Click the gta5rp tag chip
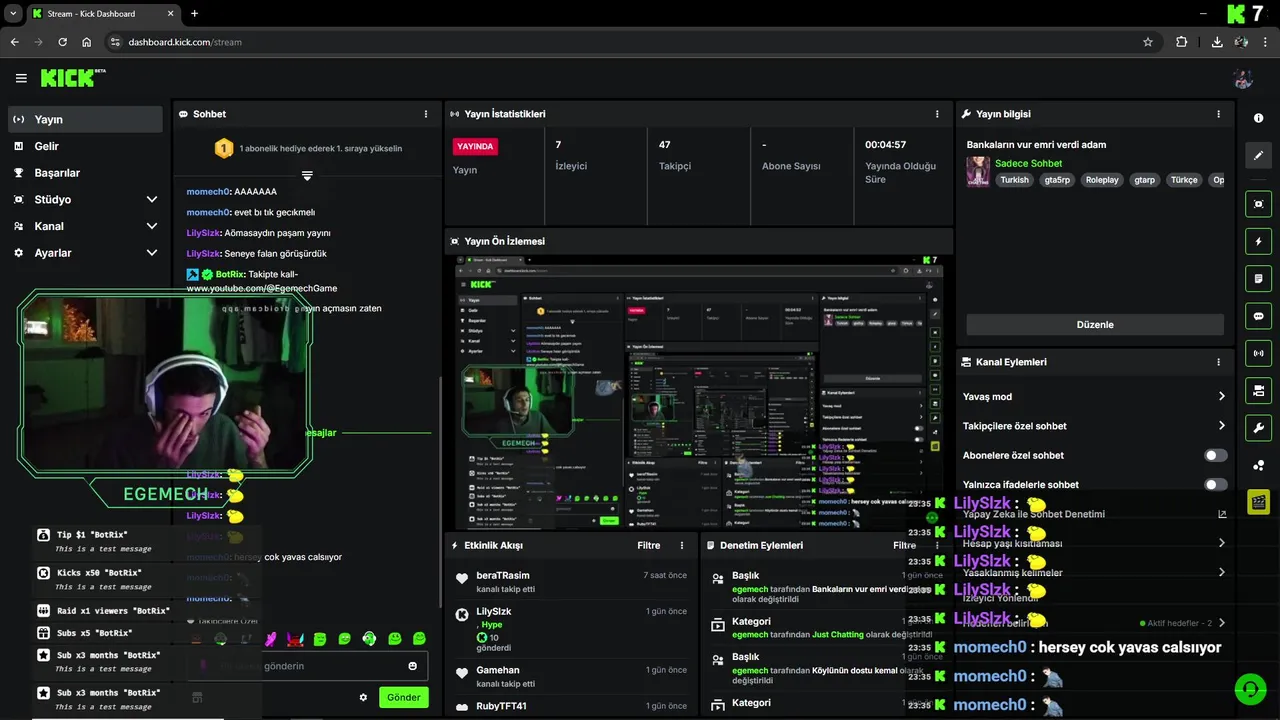Viewport: 1280px width, 720px height. click(x=1057, y=180)
